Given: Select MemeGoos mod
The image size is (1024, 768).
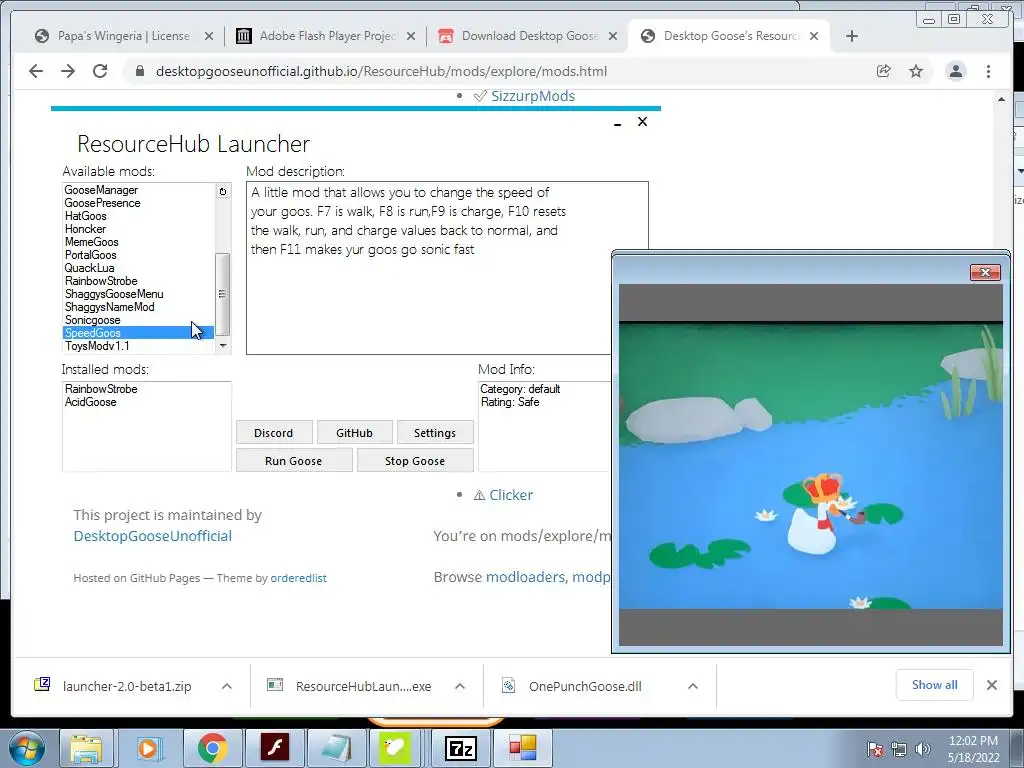Looking at the screenshot, I should pyautogui.click(x=91, y=242).
